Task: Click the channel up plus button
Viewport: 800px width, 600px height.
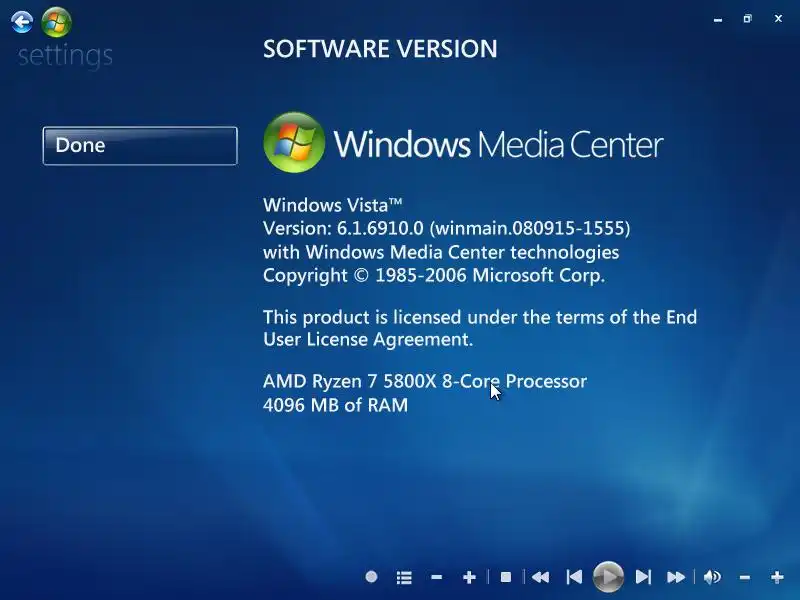Action: pos(469,577)
